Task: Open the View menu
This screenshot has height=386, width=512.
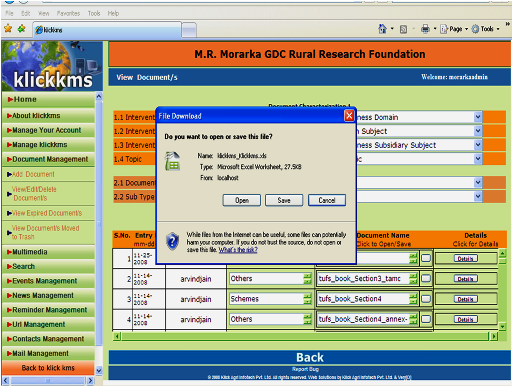Action: (43, 13)
